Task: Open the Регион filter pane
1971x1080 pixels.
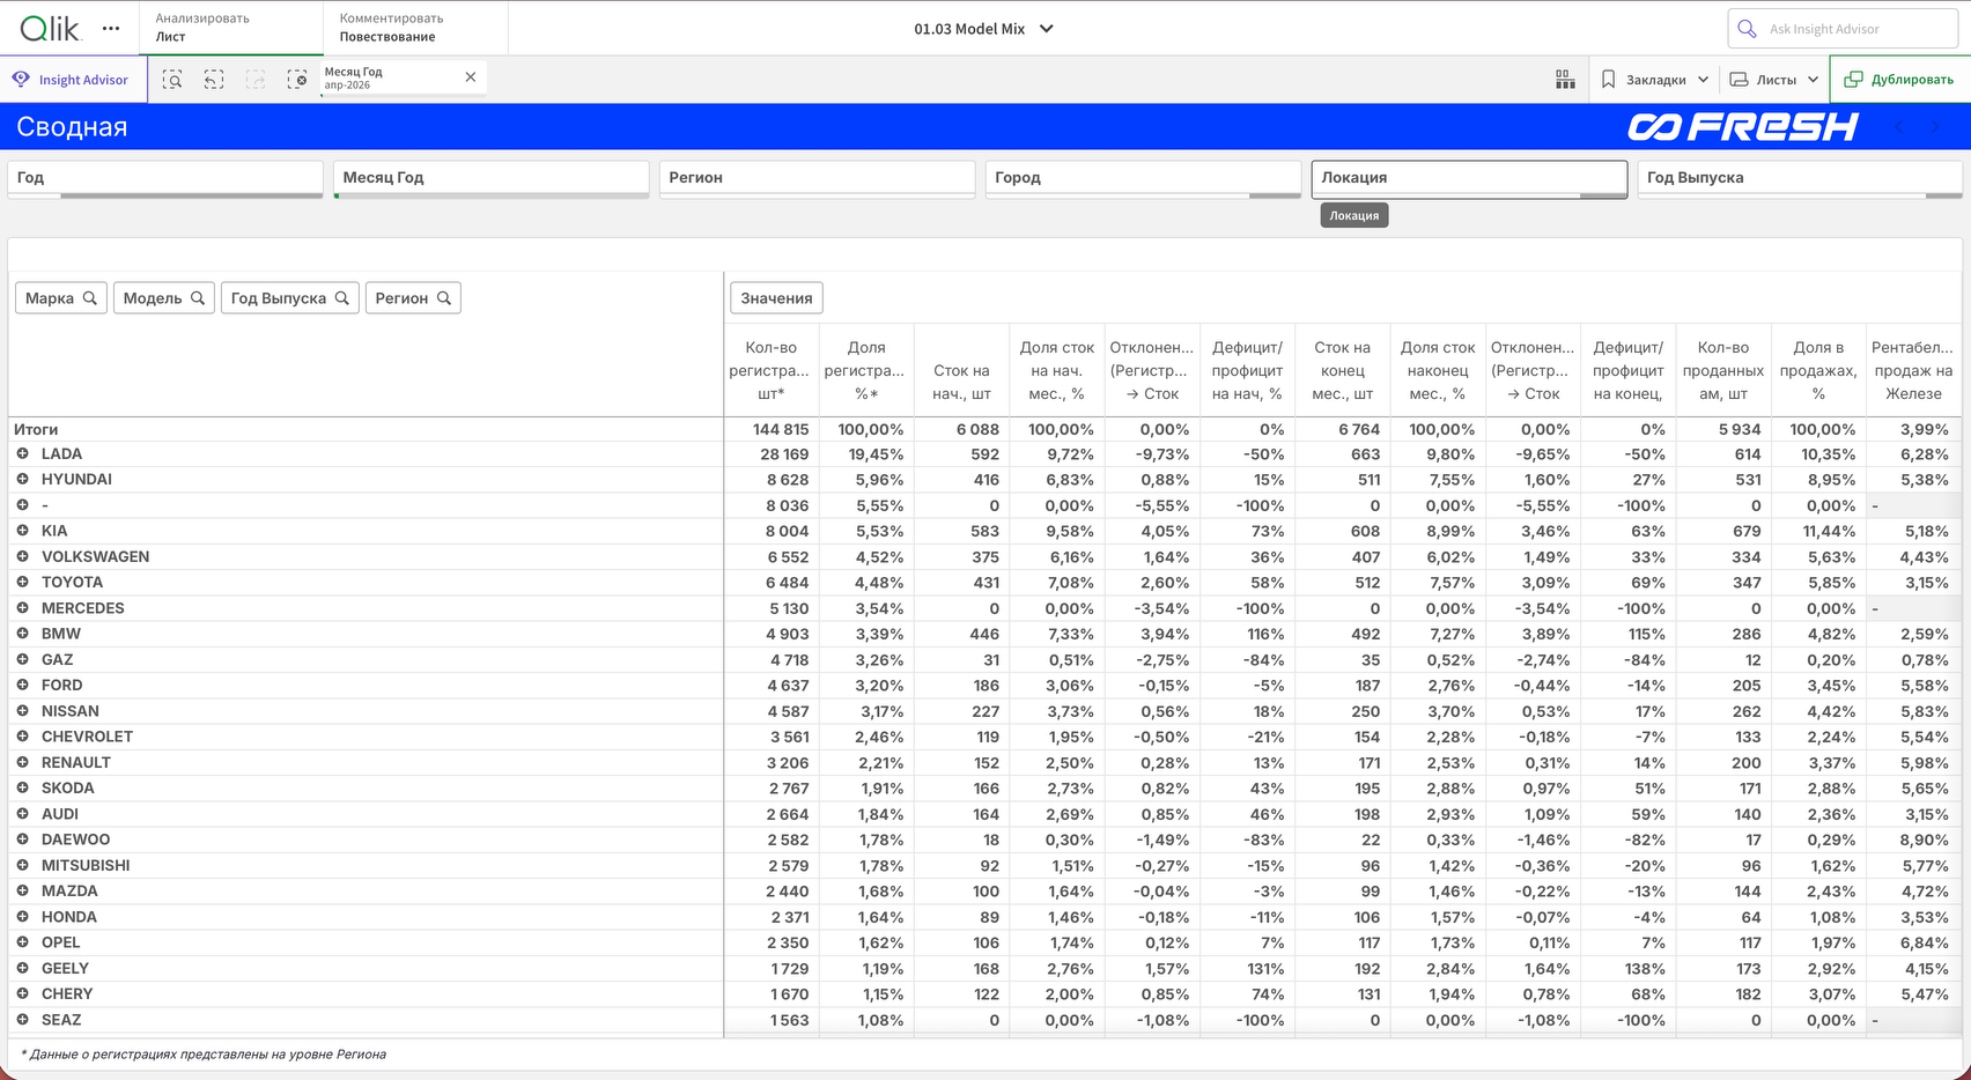Action: point(817,179)
